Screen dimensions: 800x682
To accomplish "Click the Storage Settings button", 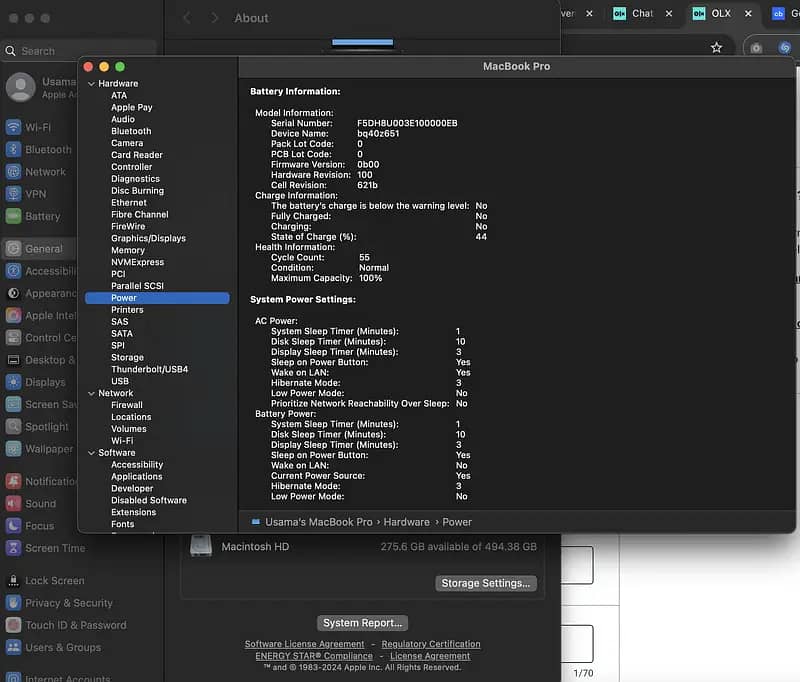I will tap(487, 583).
